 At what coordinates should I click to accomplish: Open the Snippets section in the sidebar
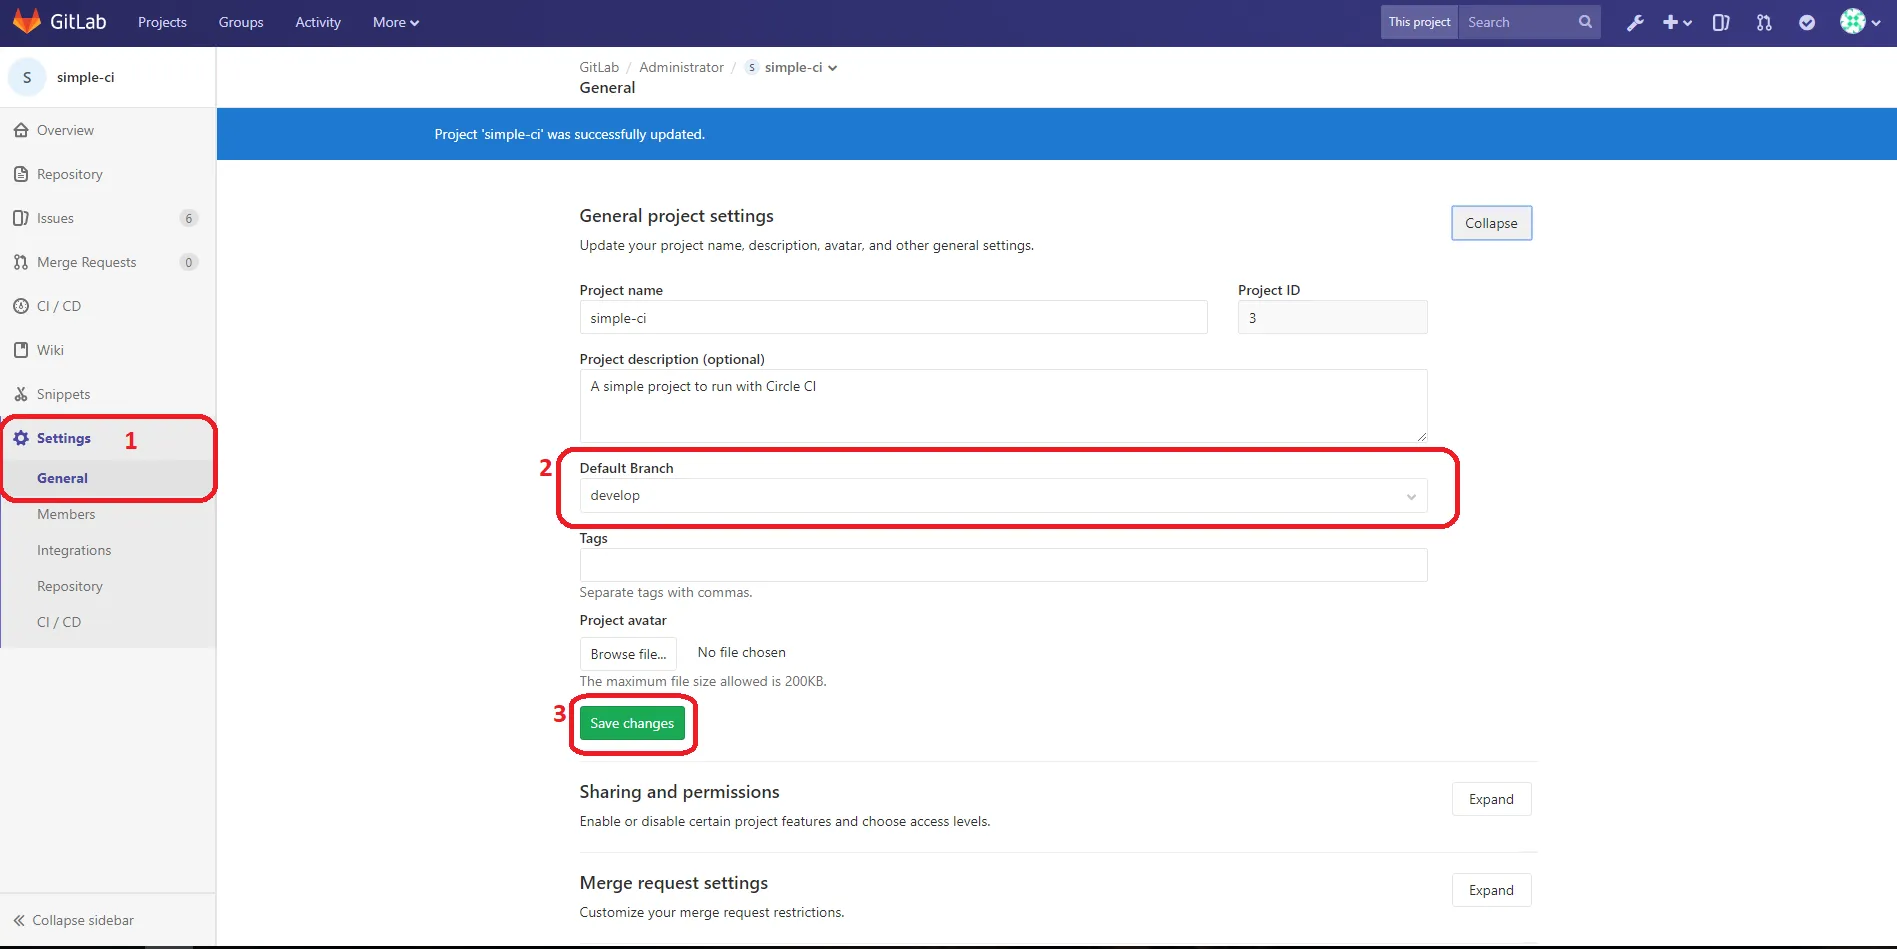point(64,393)
